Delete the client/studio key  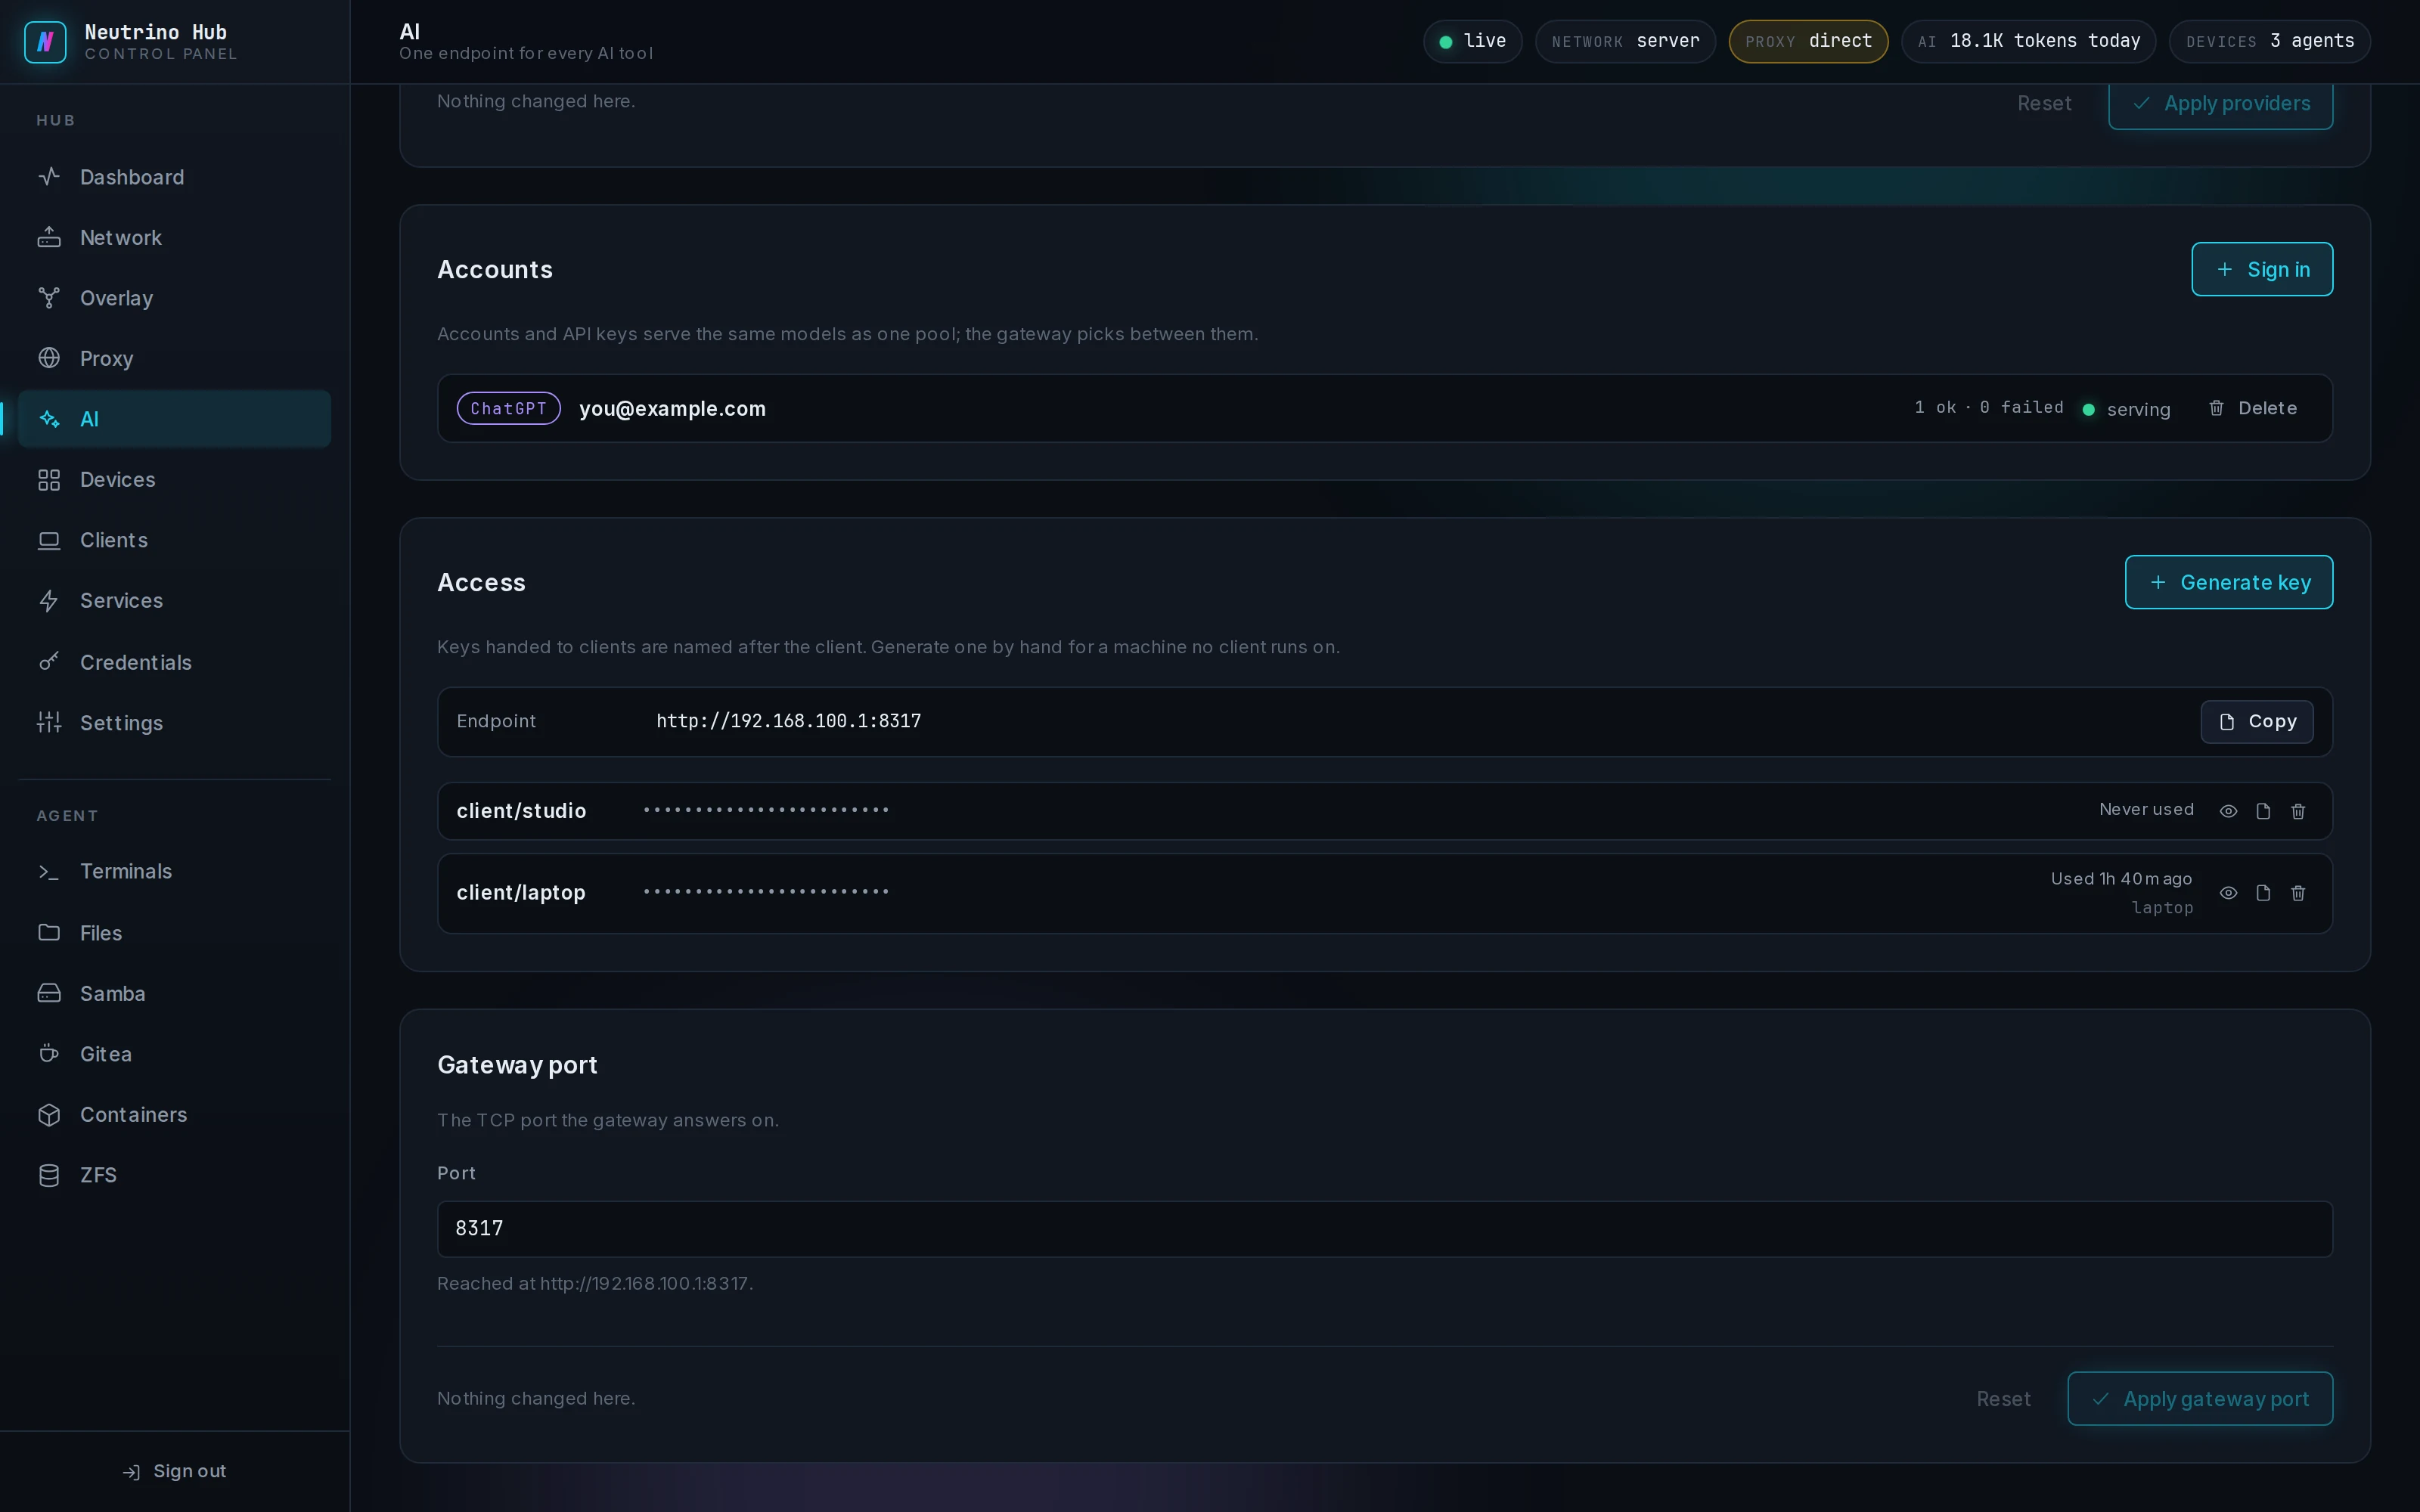2298,811
